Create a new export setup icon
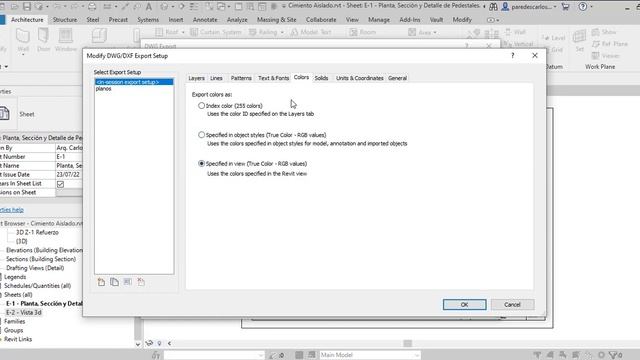This screenshot has width=640, height=360. point(101,282)
